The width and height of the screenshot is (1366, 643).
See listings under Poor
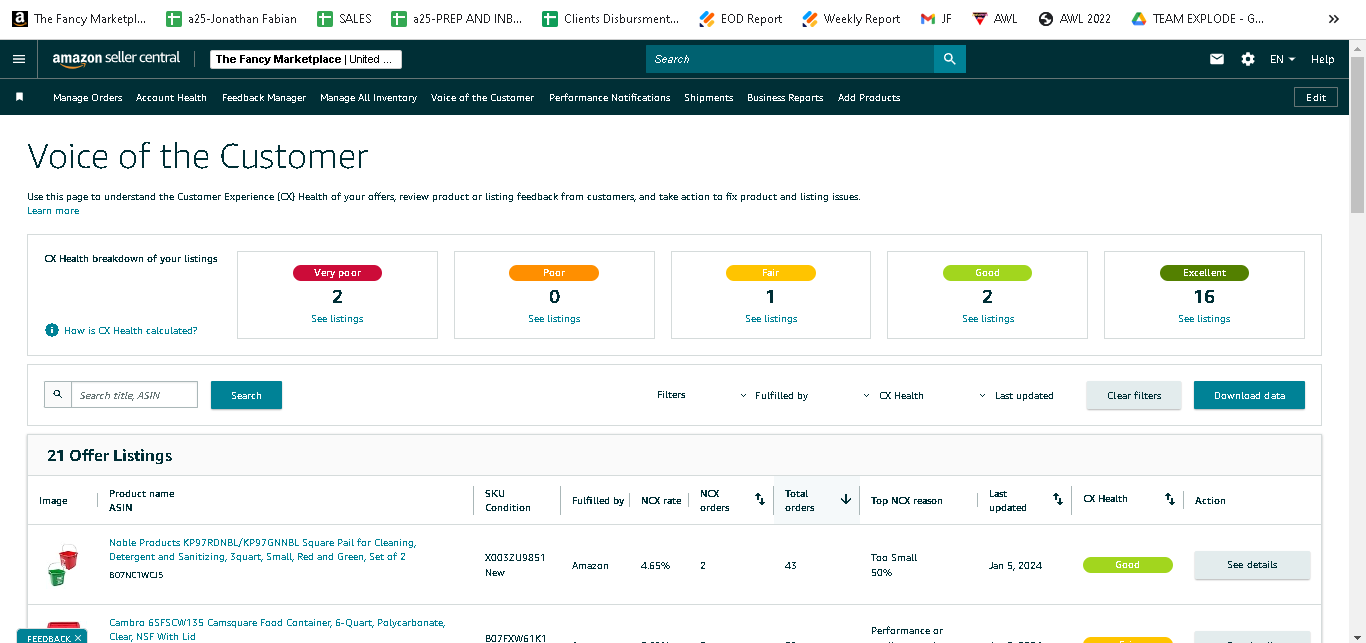point(554,319)
